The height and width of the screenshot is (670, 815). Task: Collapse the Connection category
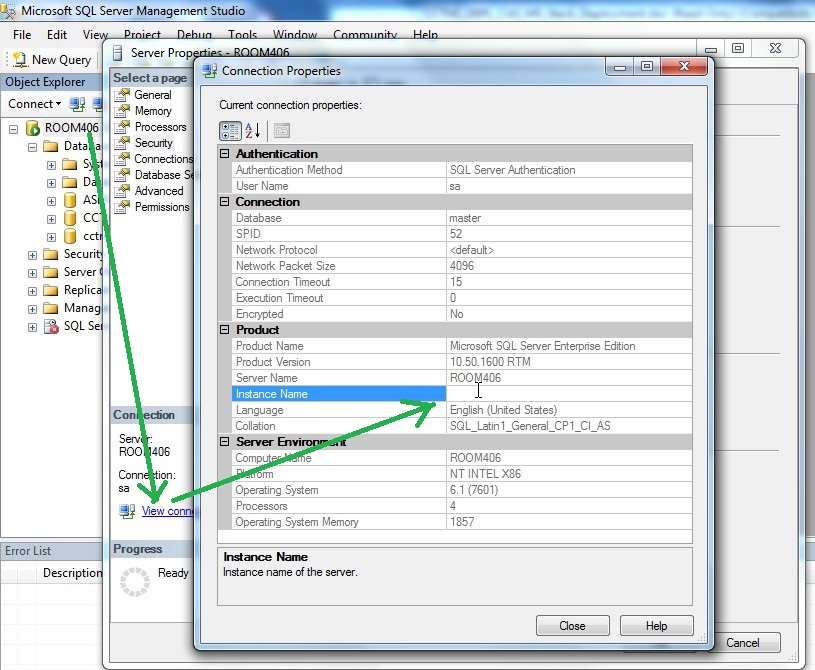click(x=225, y=202)
